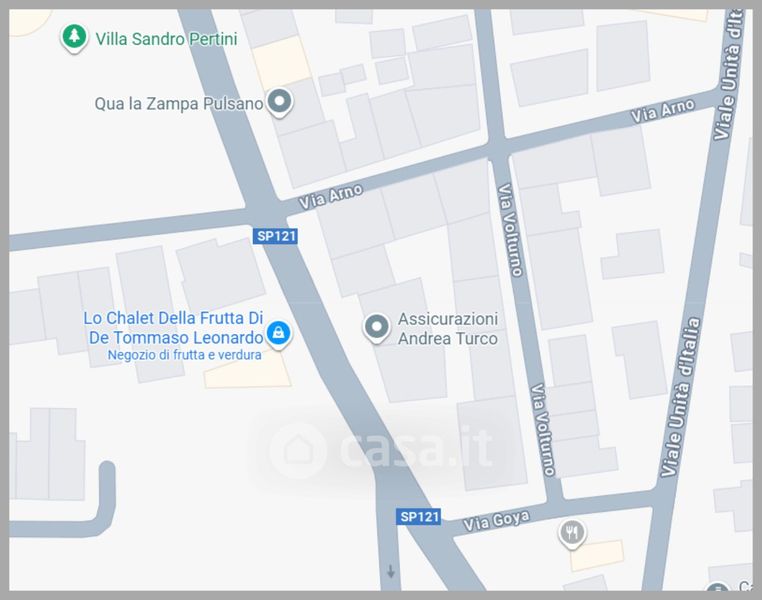This screenshot has height=600, width=762.
Task: Click the one-way arrow on the bottom road
Action: click(x=390, y=571)
